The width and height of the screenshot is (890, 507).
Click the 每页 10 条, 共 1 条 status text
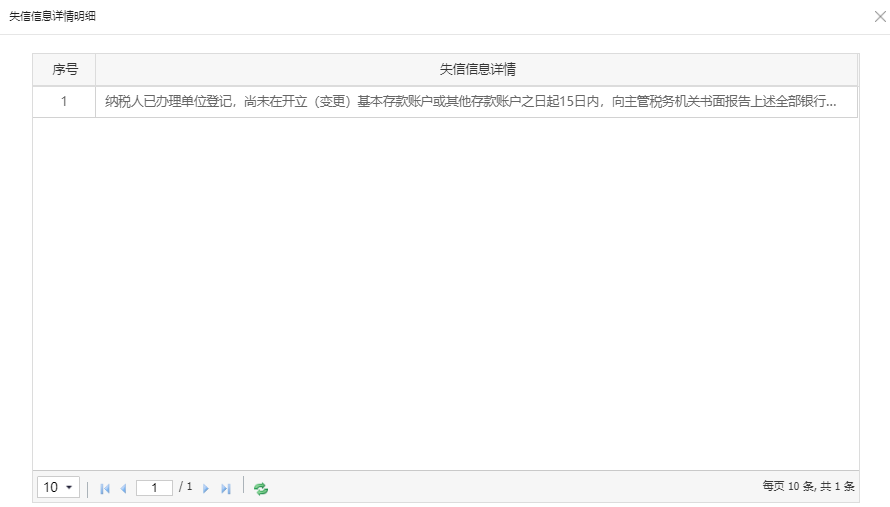tap(808, 486)
